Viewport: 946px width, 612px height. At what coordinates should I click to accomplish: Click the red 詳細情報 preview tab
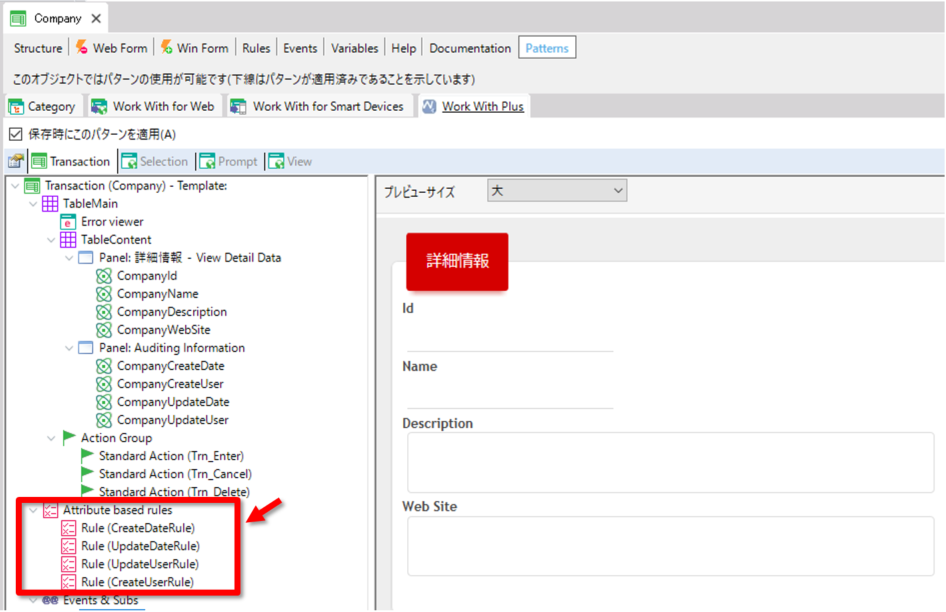pos(457,261)
